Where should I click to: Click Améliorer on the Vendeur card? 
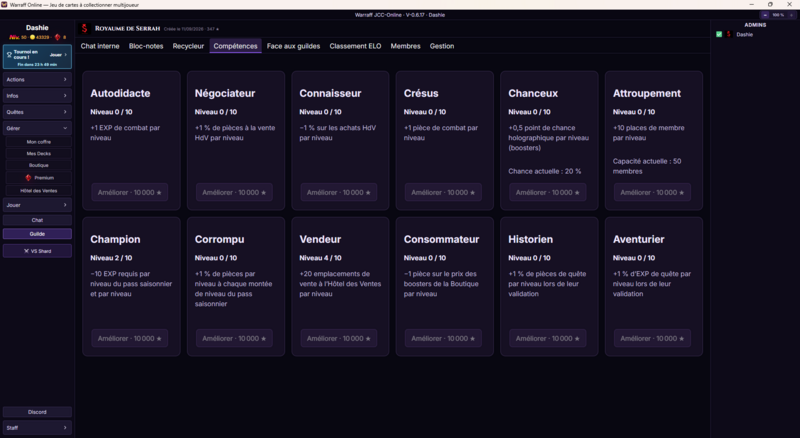coord(339,338)
